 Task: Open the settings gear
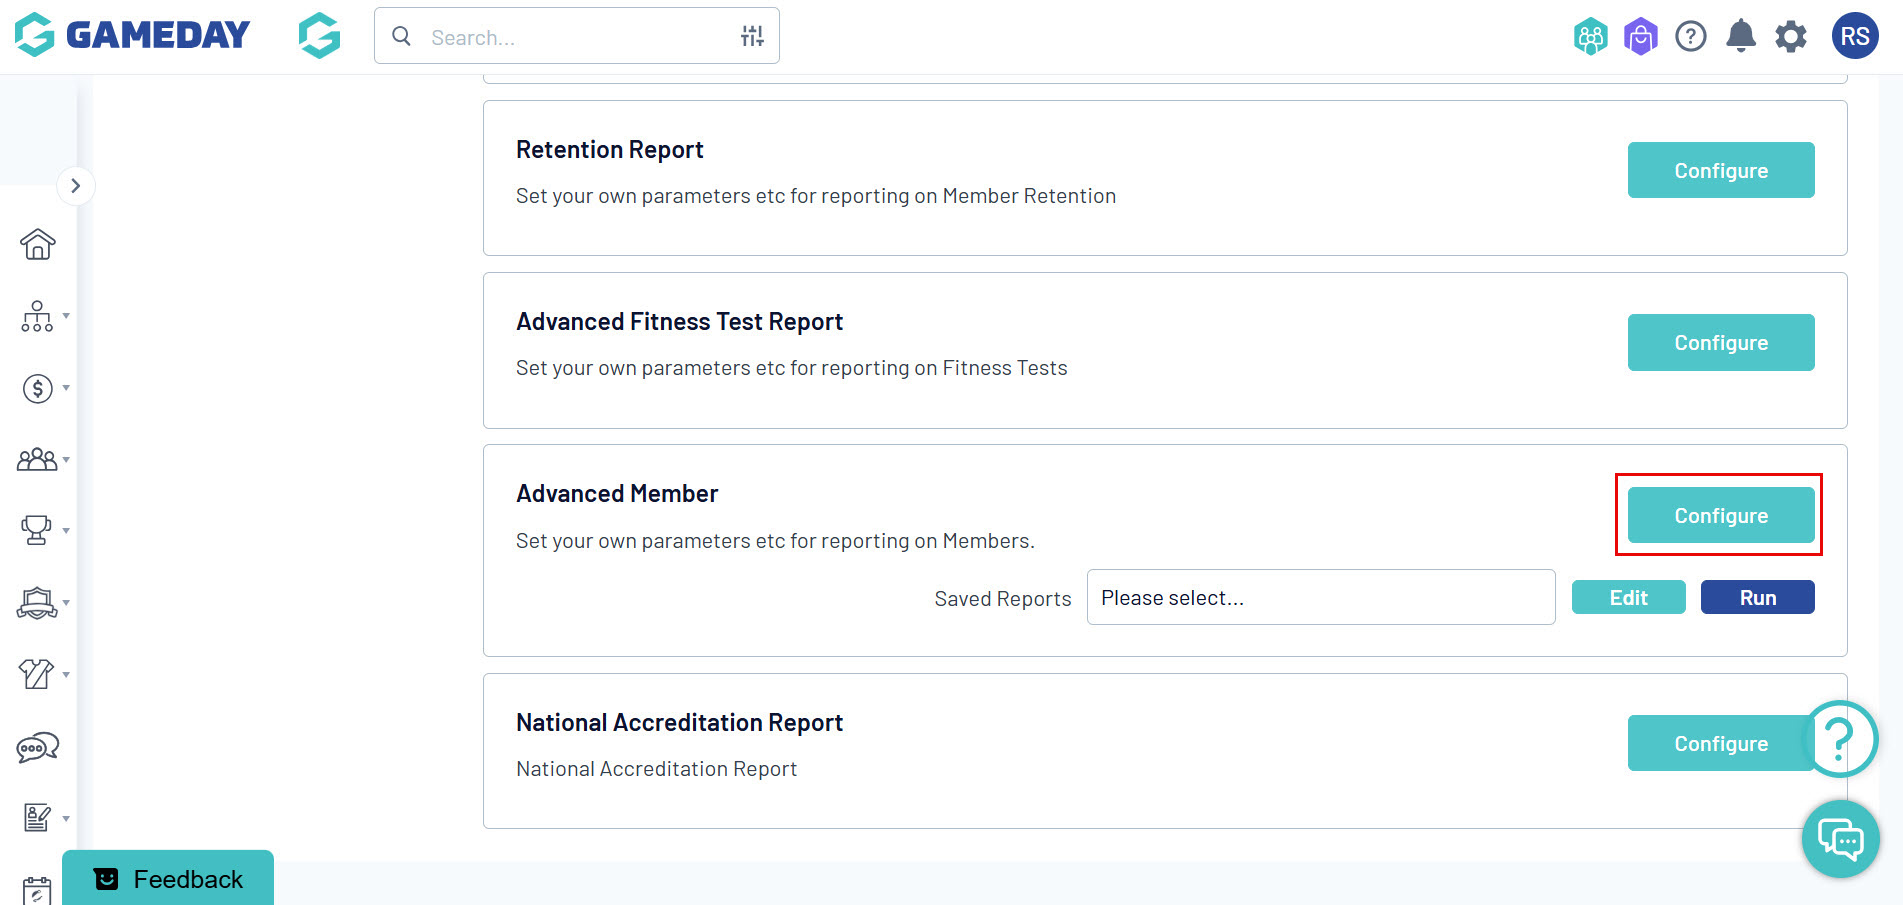(1791, 37)
